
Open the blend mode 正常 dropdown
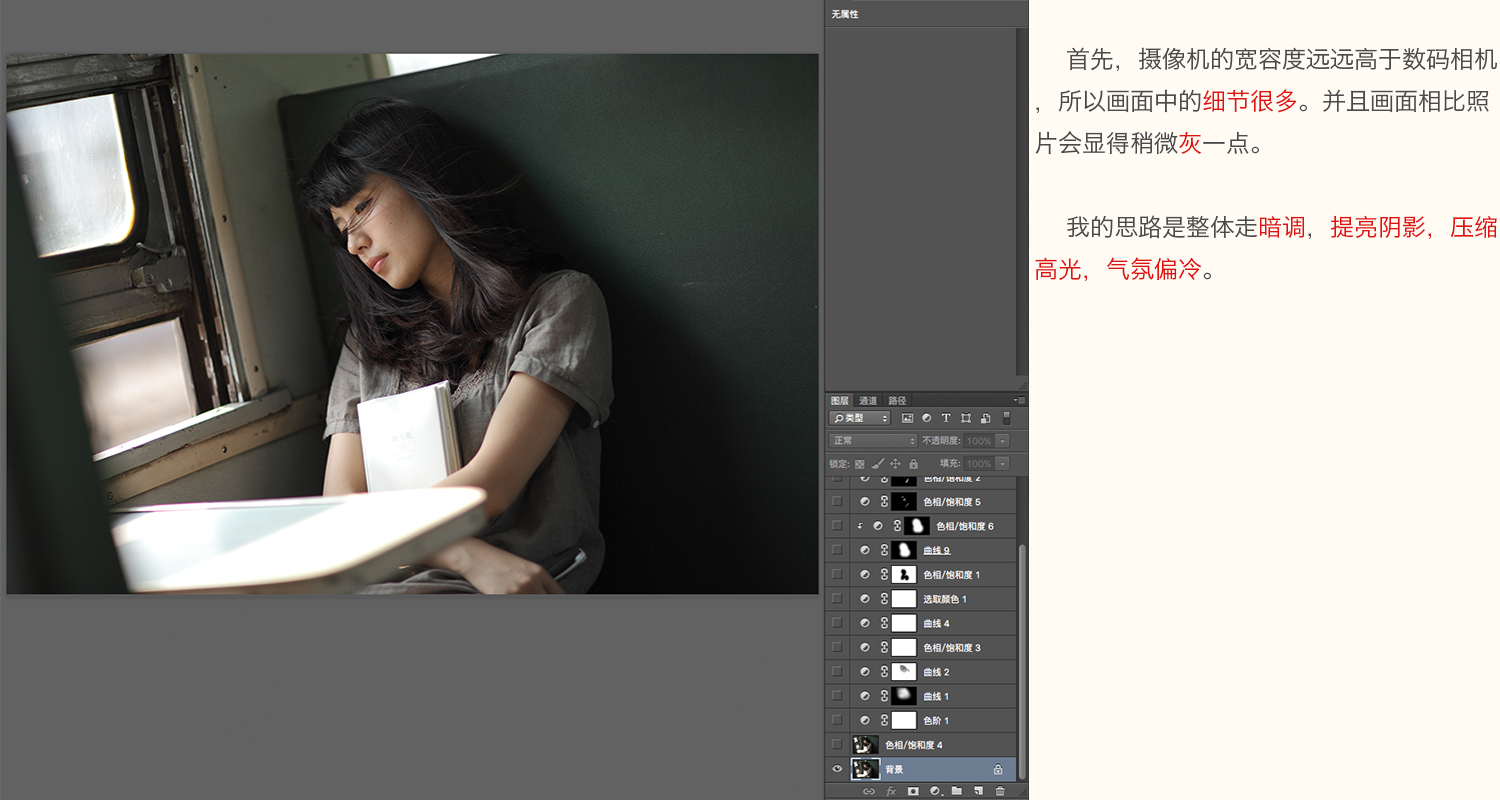click(x=873, y=441)
